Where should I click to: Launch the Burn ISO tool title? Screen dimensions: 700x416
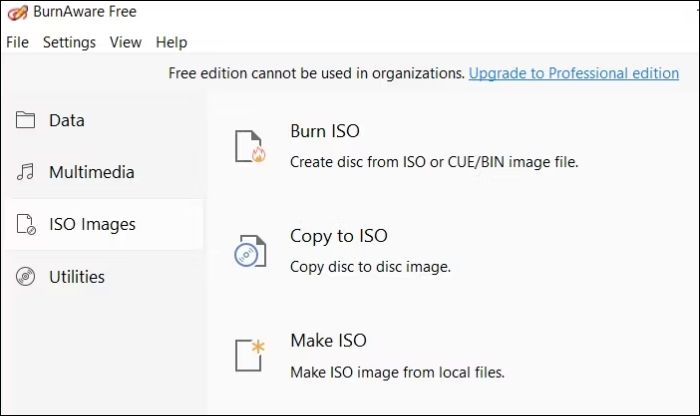pos(324,131)
